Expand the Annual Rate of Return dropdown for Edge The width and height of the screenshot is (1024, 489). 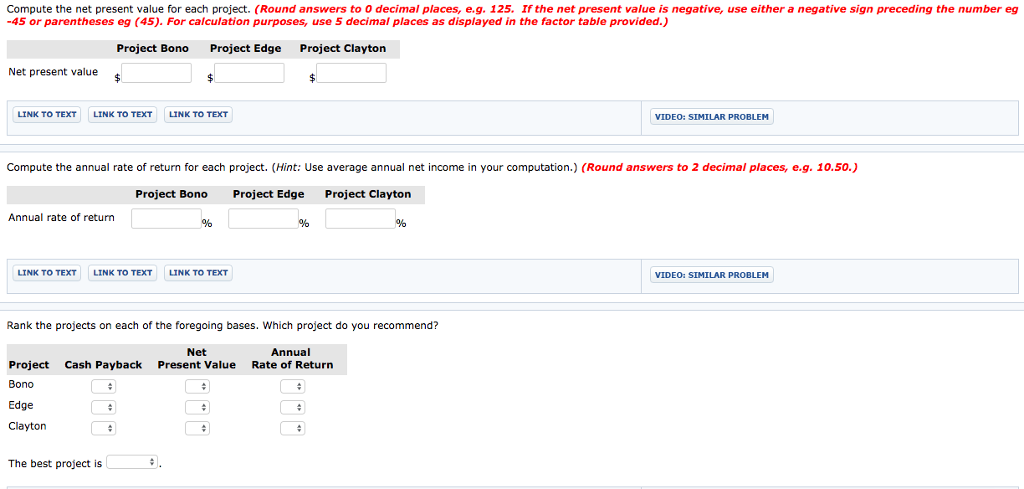pyautogui.click(x=292, y=407)
